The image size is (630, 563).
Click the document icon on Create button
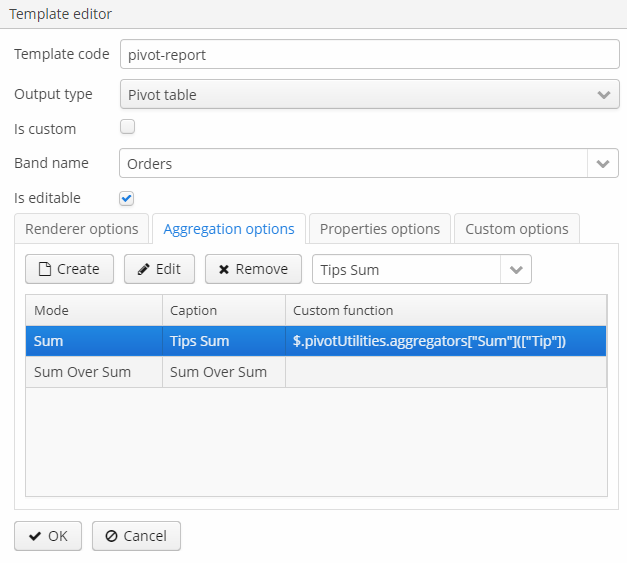click(x=45, y=269)
